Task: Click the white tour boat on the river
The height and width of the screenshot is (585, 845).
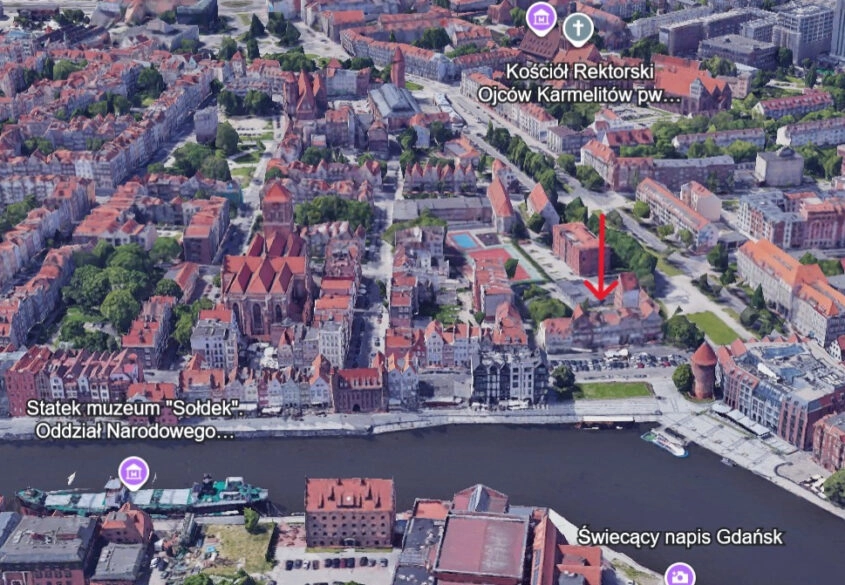Action: point(667,442)
